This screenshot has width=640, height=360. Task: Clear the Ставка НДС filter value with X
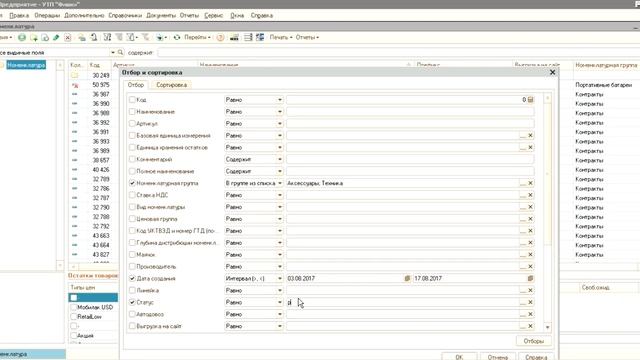(x=530, y=195)
